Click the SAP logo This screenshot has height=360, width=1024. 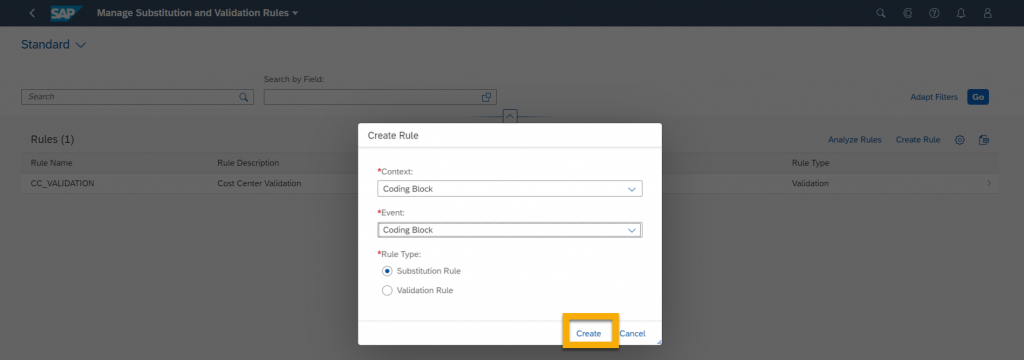point(67,13)
